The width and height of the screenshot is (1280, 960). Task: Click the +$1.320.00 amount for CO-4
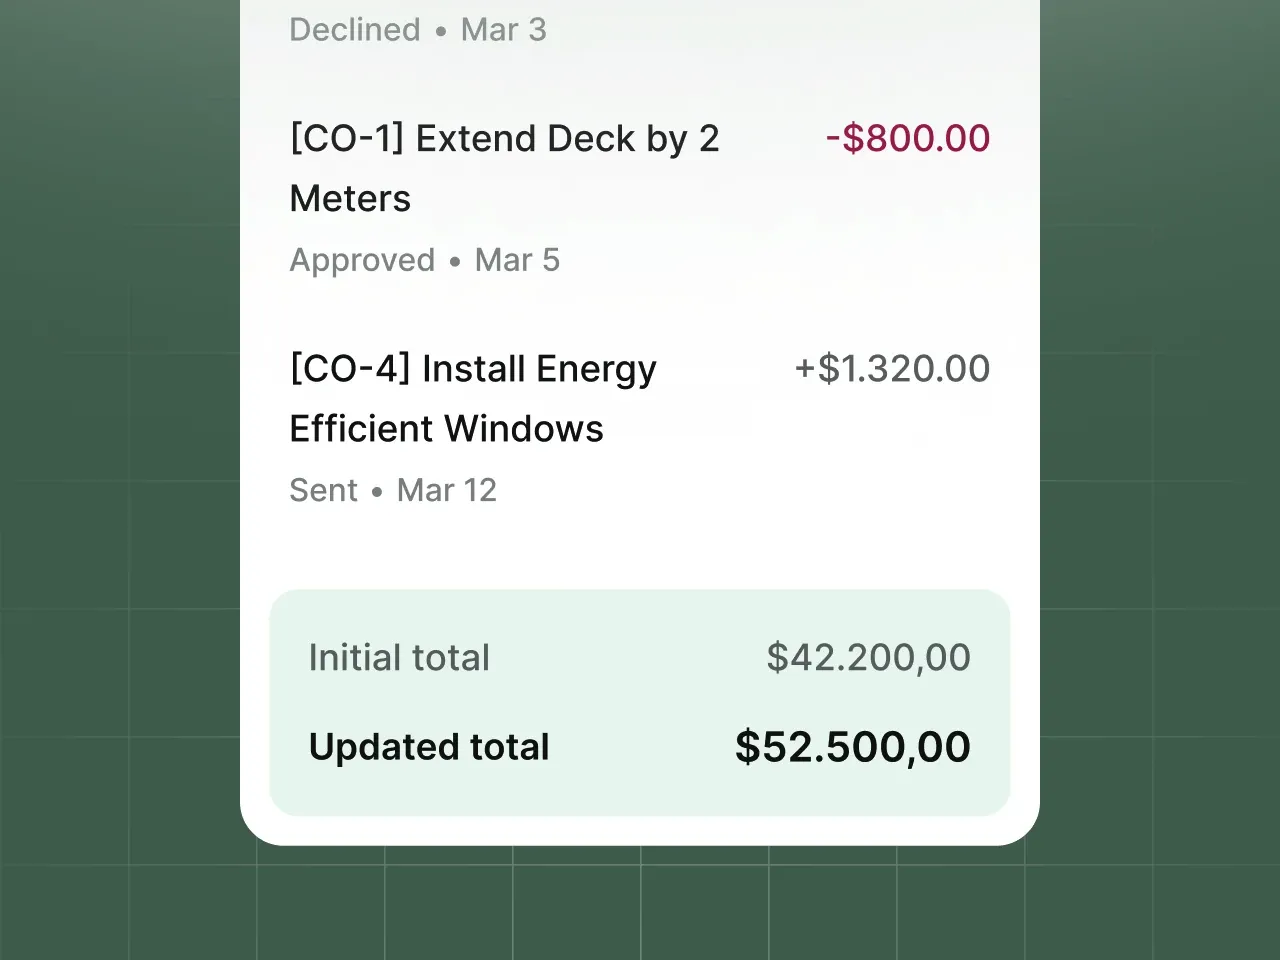tap(892, 368)
